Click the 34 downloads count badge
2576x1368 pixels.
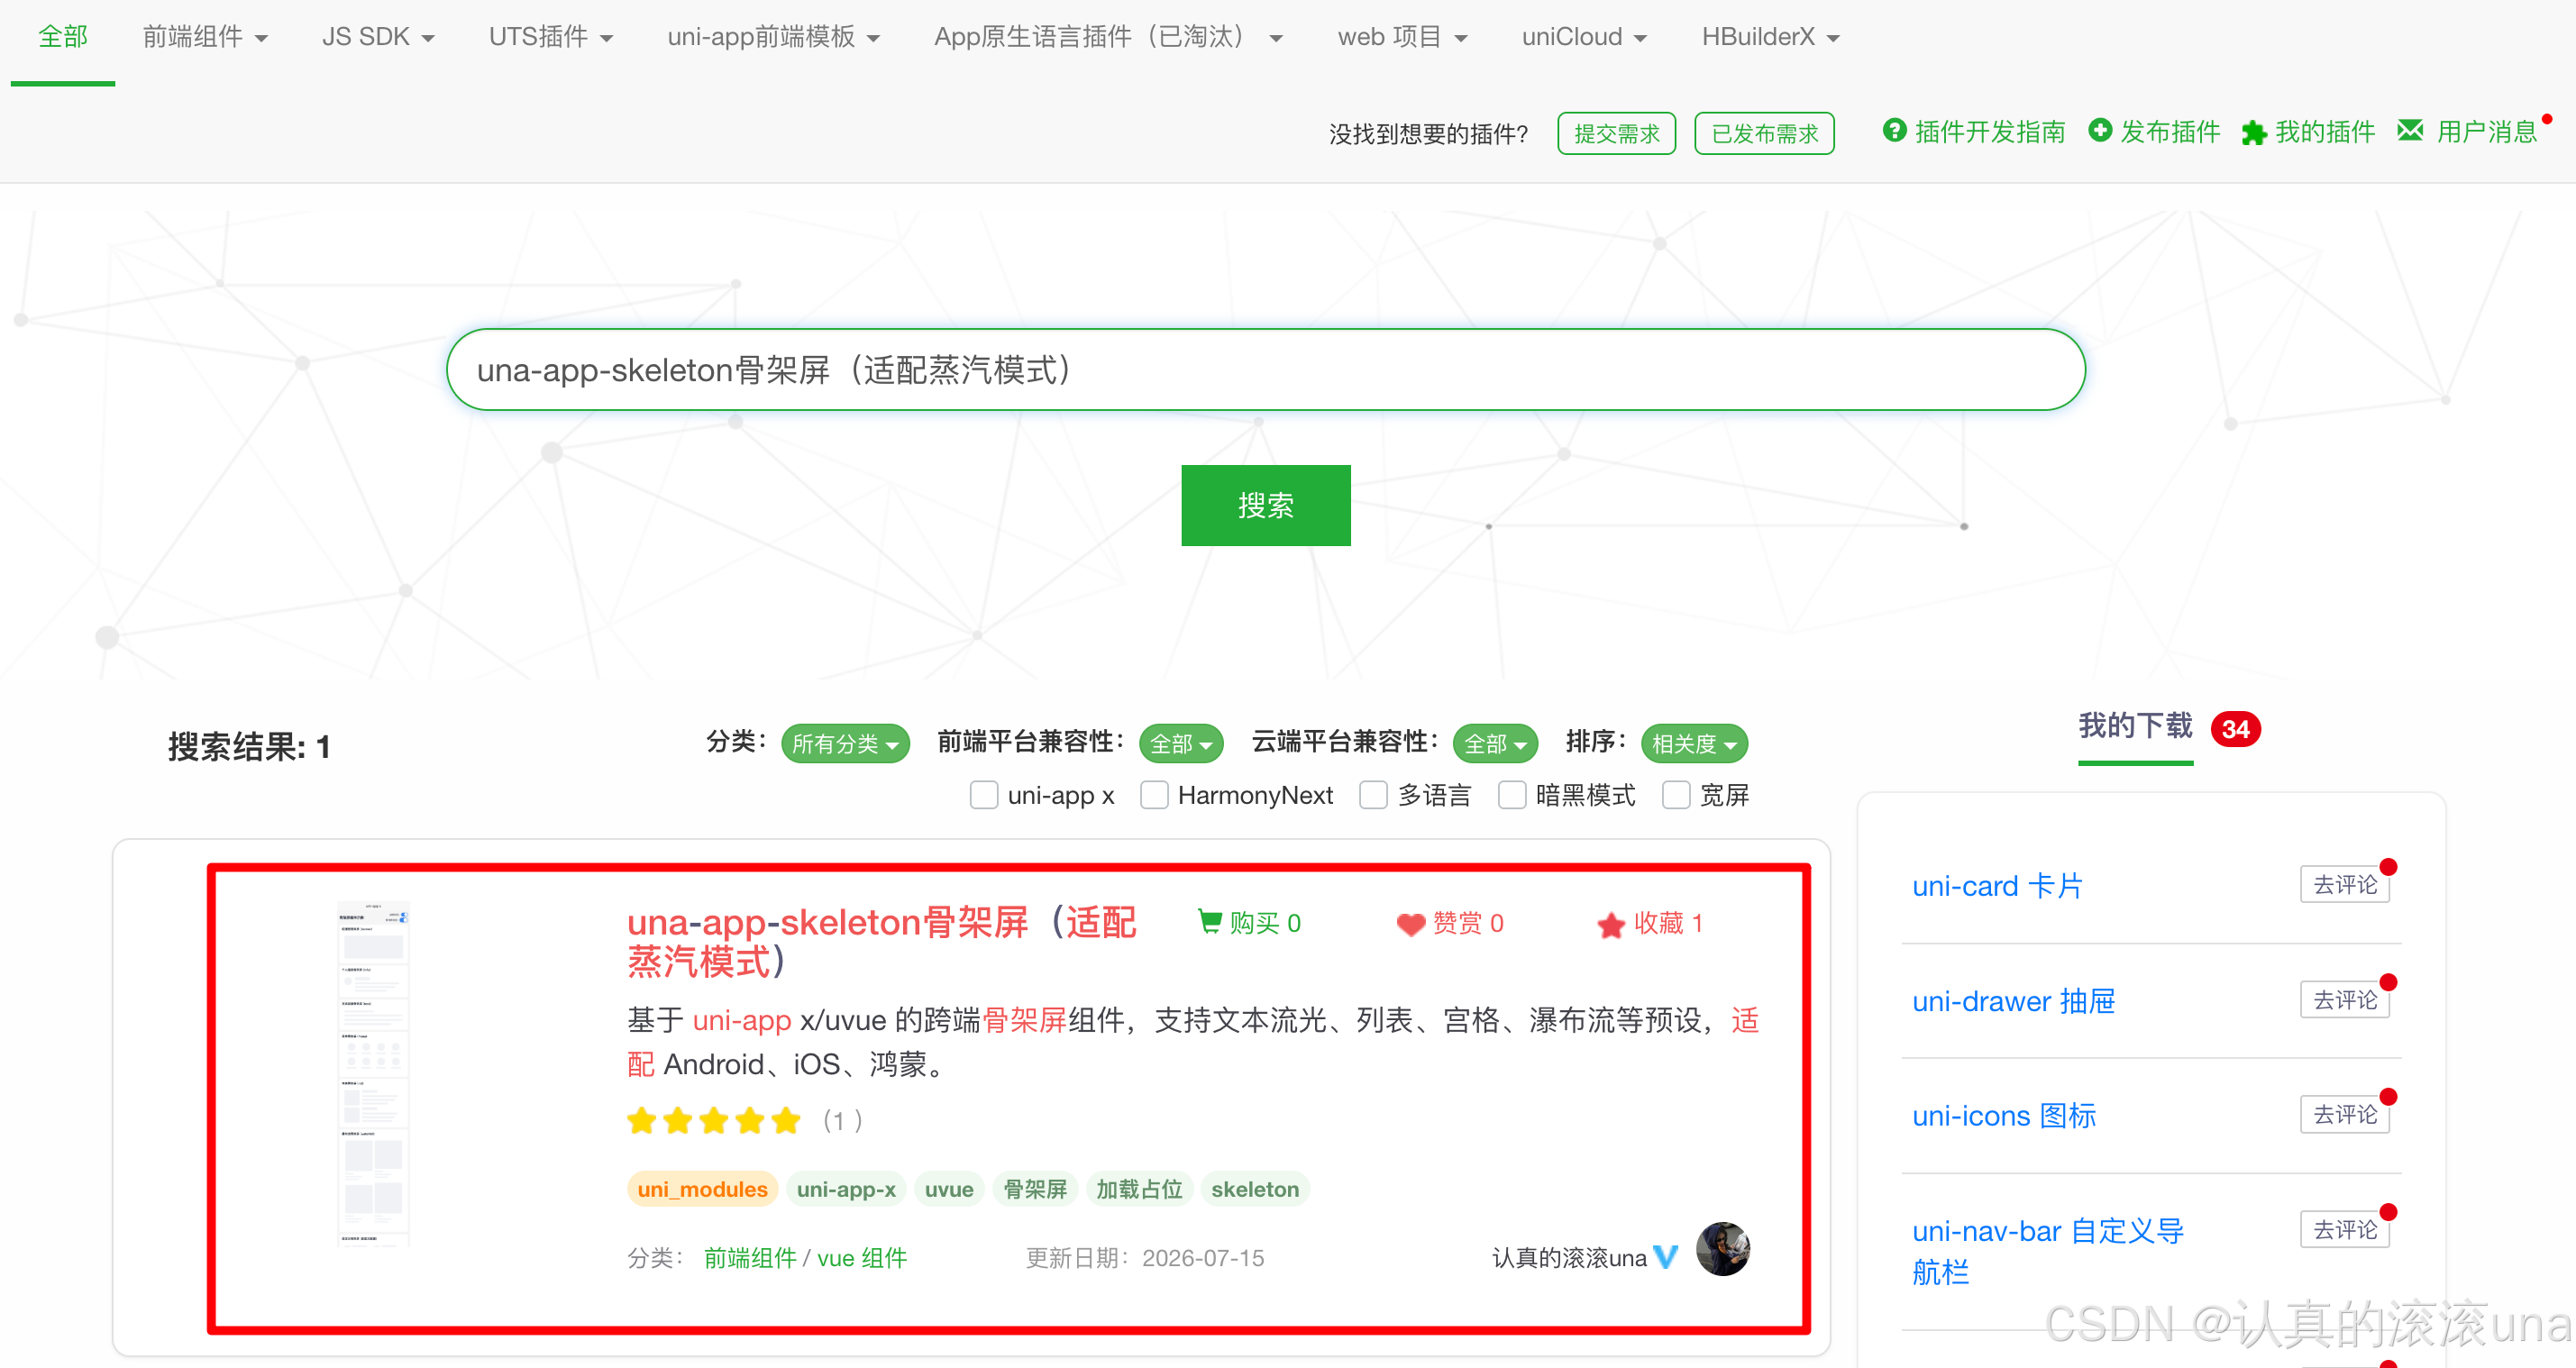tap(2235, 729)
